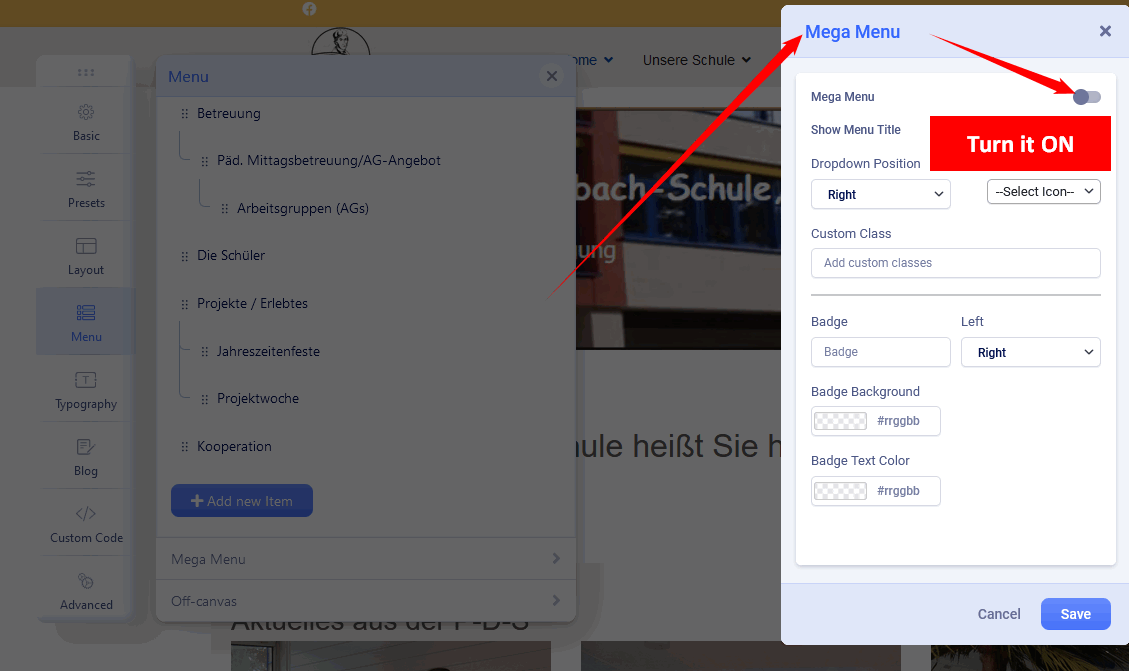Open the Select Icon dropdown
The width and height of the screenshot is (1129, 671).
tap(1043, 191)
